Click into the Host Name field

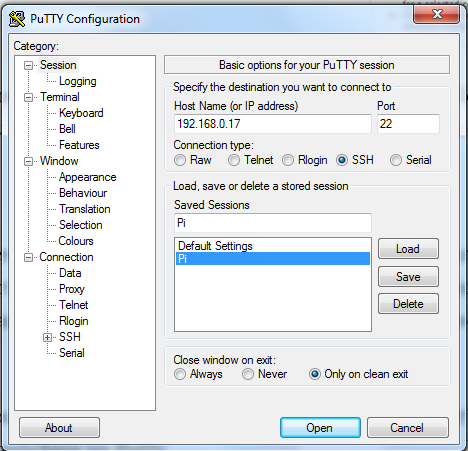tap(273, 124)
